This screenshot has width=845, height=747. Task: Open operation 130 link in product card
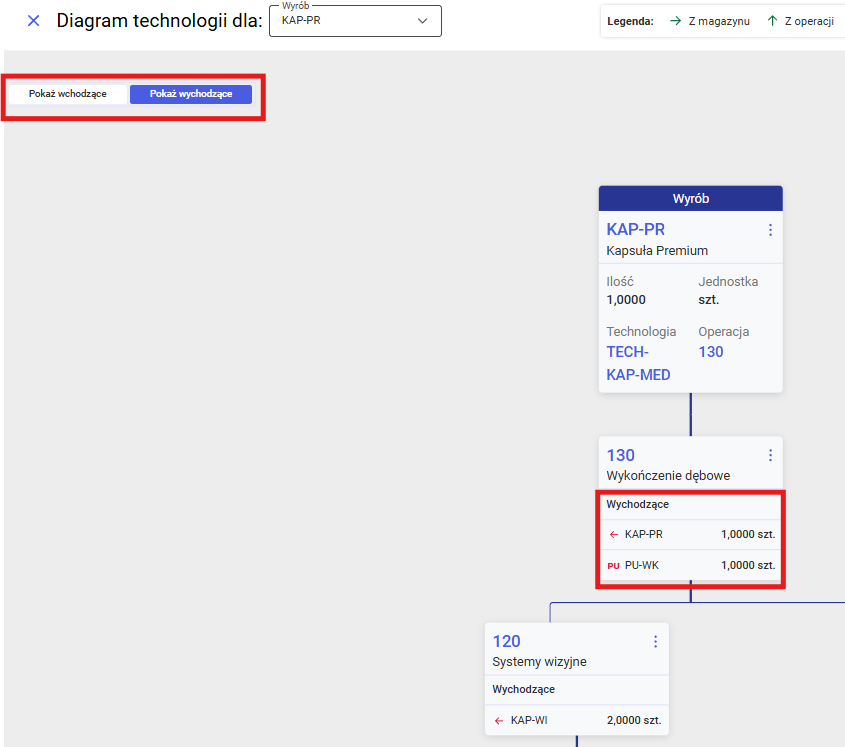[710, 352]
